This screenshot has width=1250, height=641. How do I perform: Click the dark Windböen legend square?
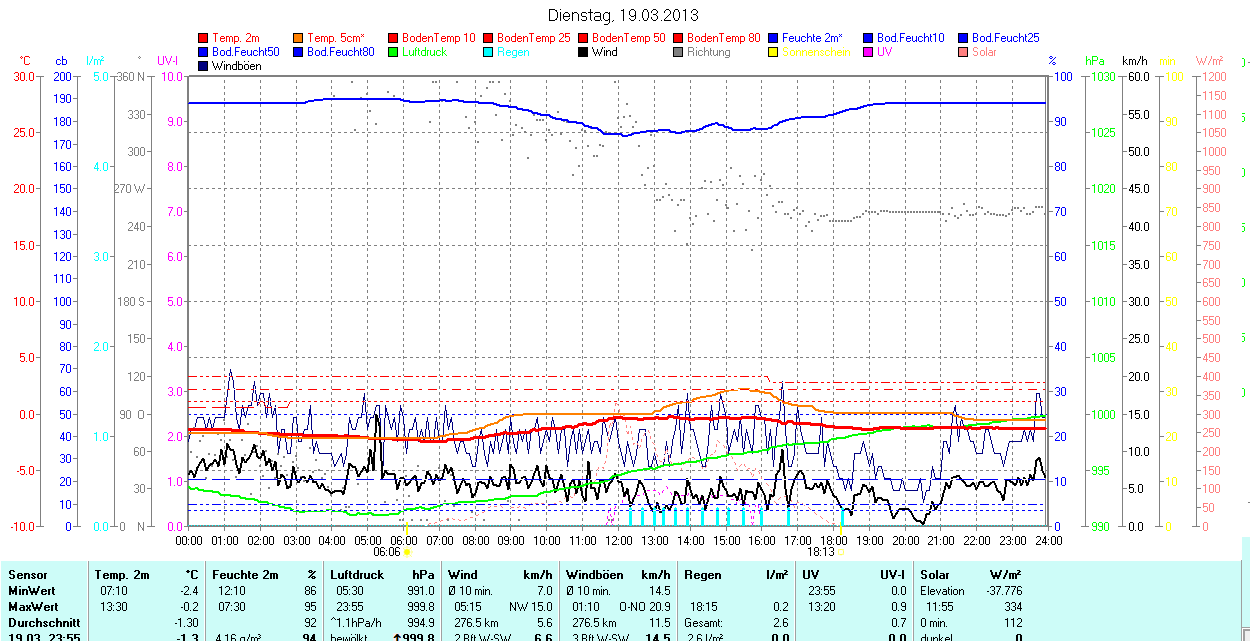[204, 66]
